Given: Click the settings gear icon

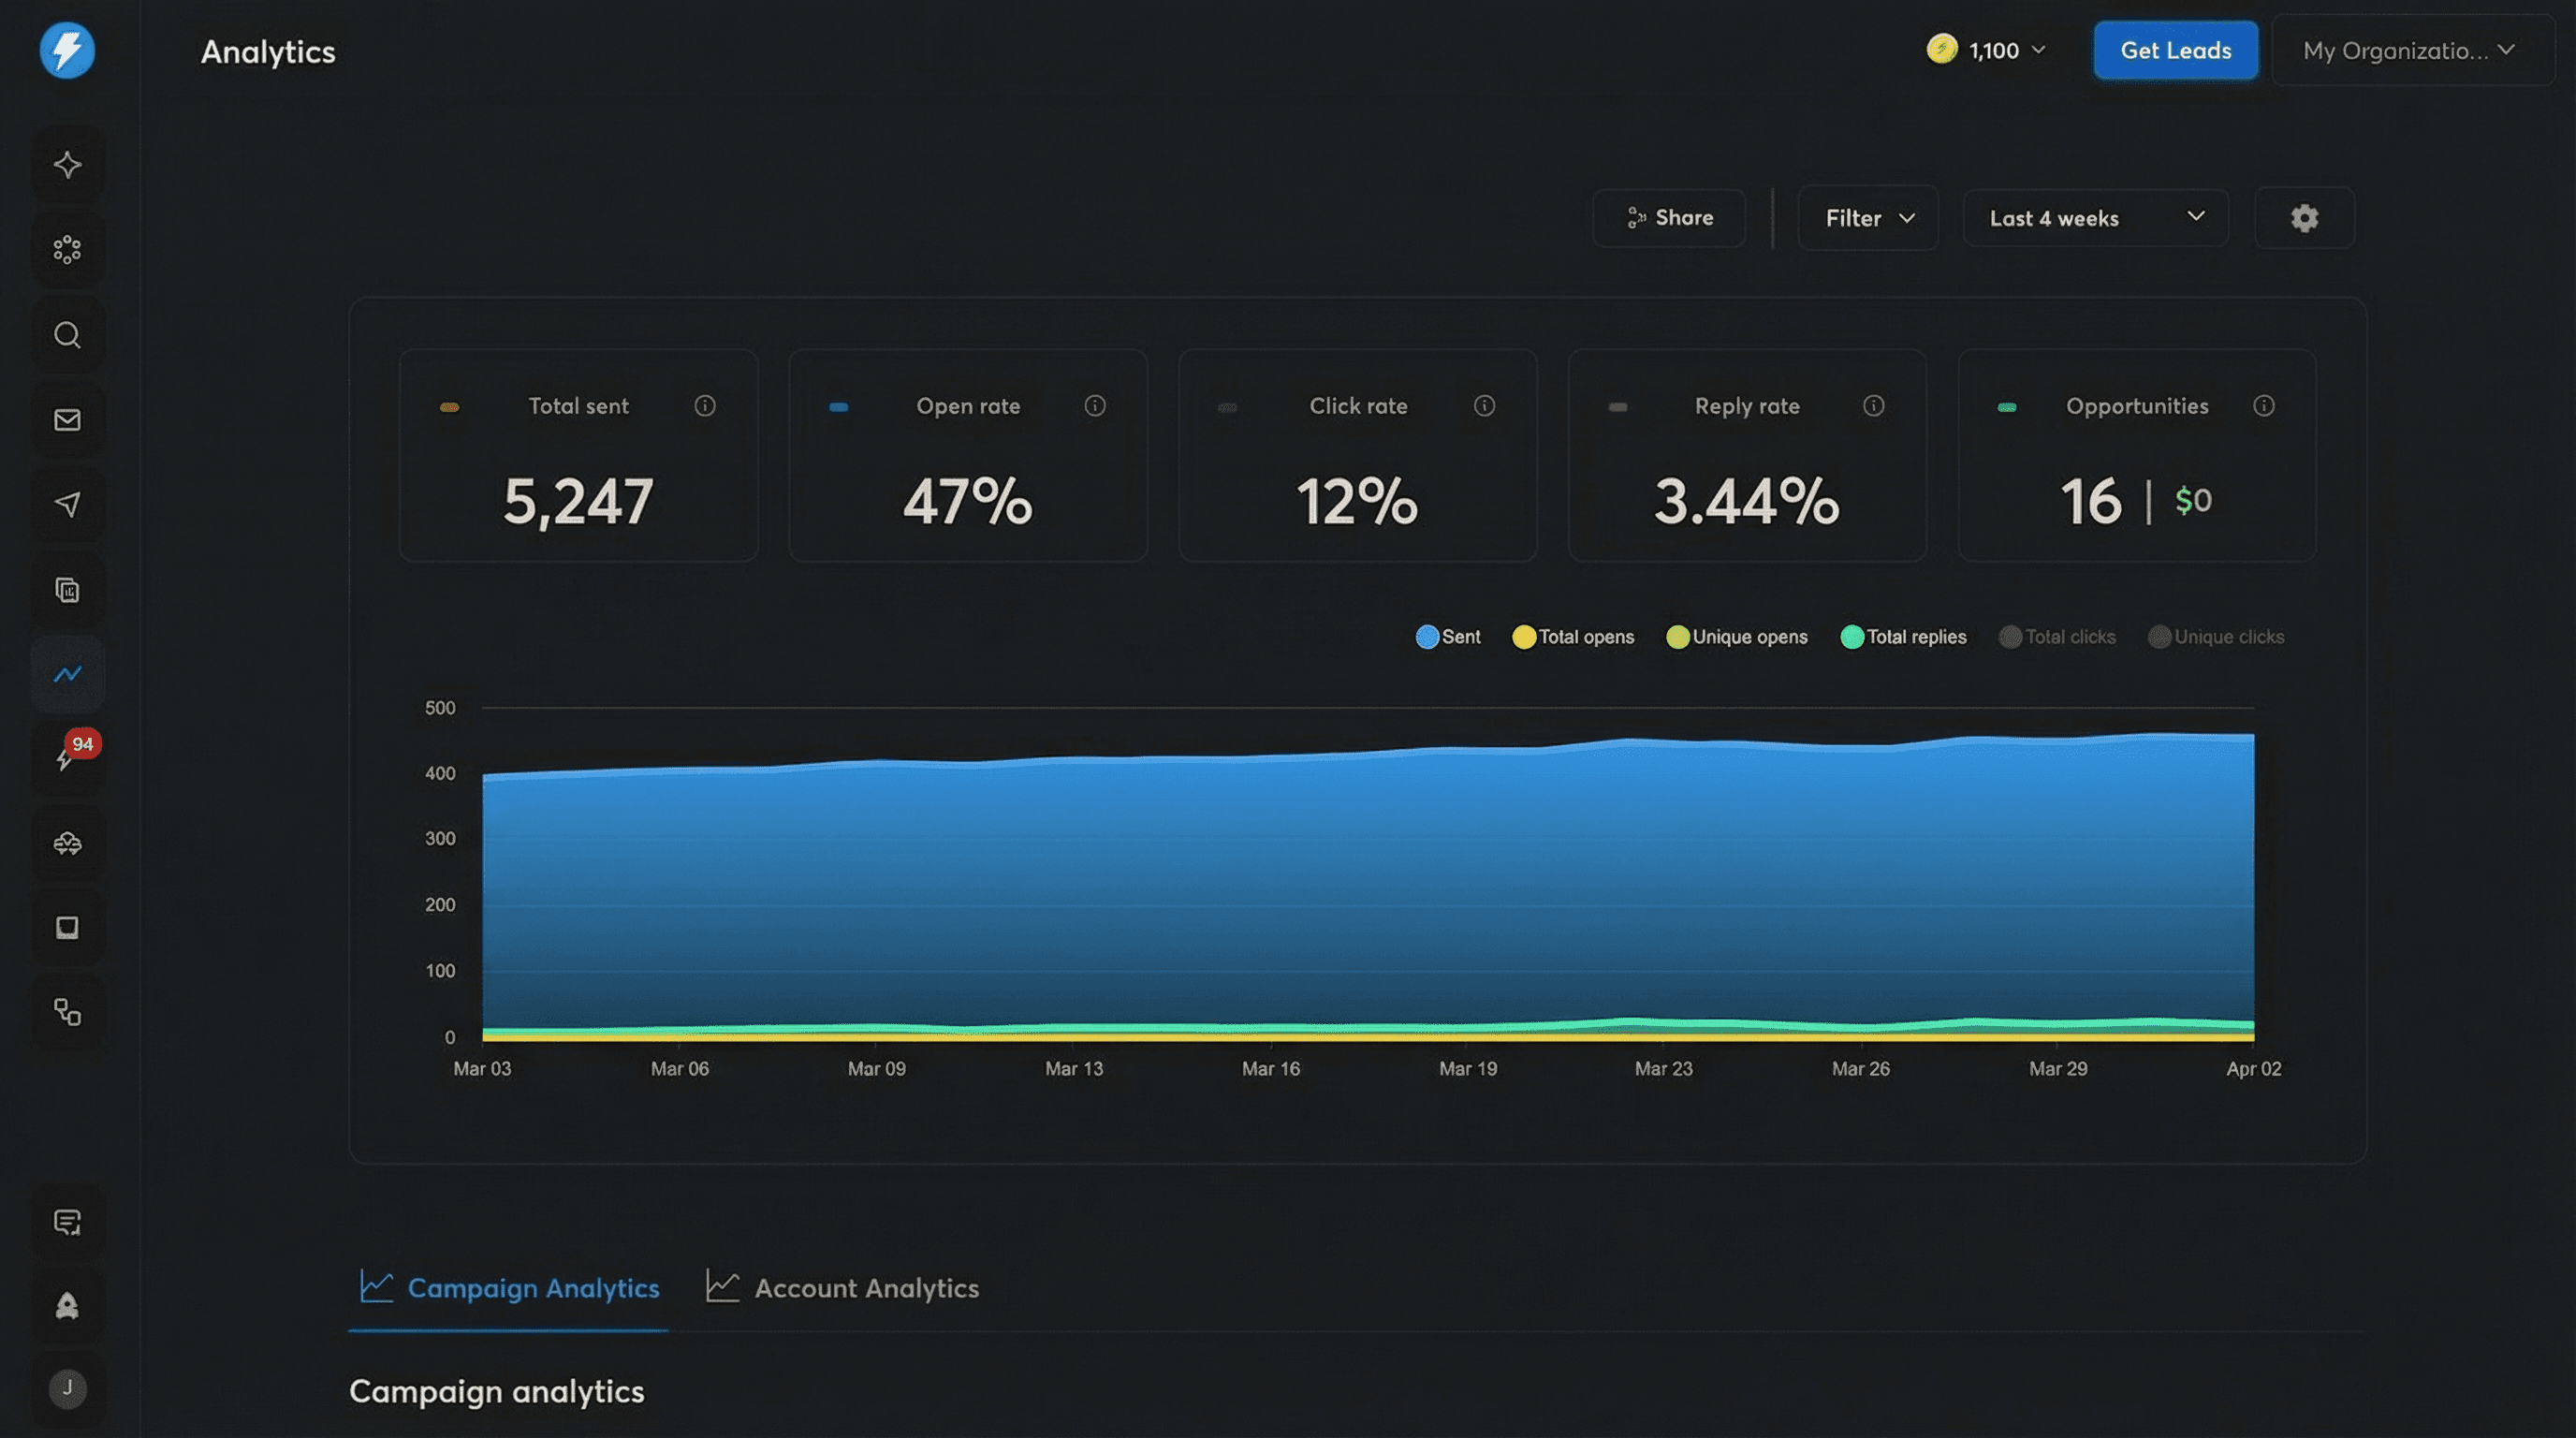Looking at the screenshot, I should [2304, 218].
